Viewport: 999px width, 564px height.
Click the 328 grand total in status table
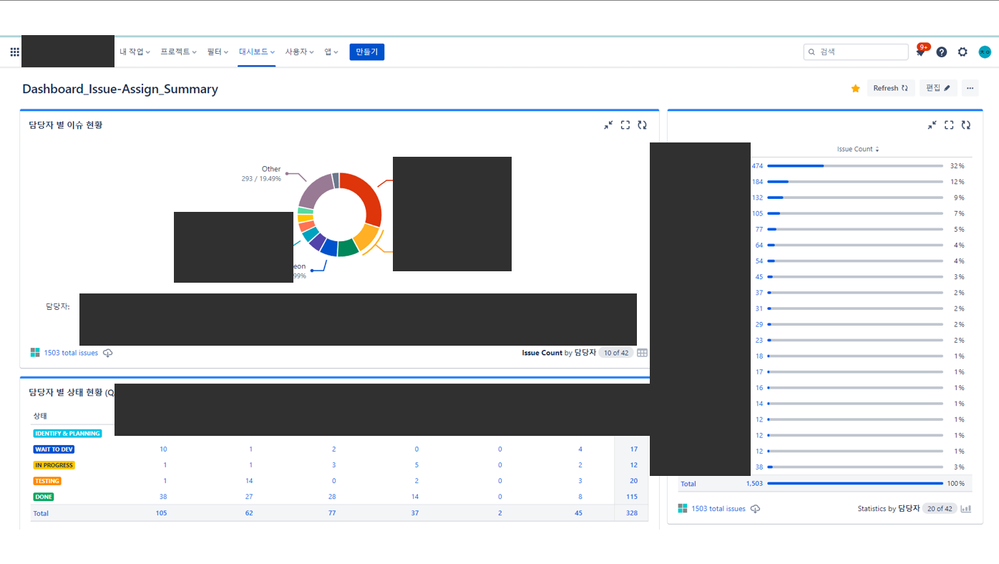click(x=631, y=513)
